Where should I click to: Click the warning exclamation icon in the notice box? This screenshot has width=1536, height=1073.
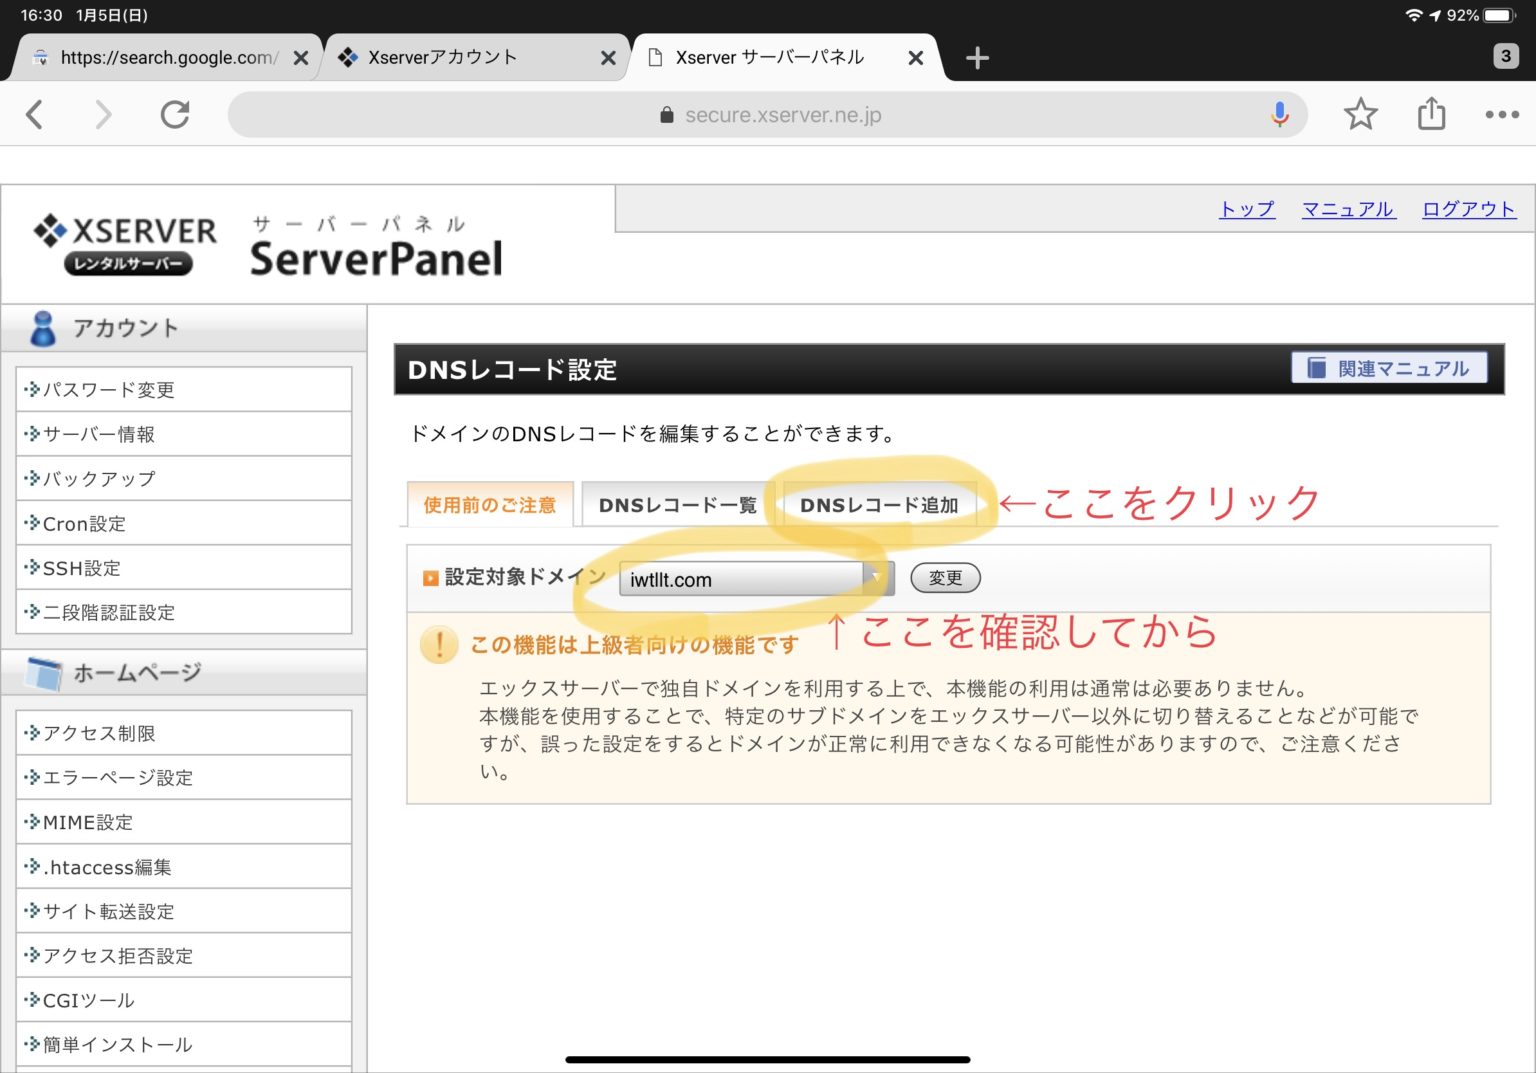point(437,644)
